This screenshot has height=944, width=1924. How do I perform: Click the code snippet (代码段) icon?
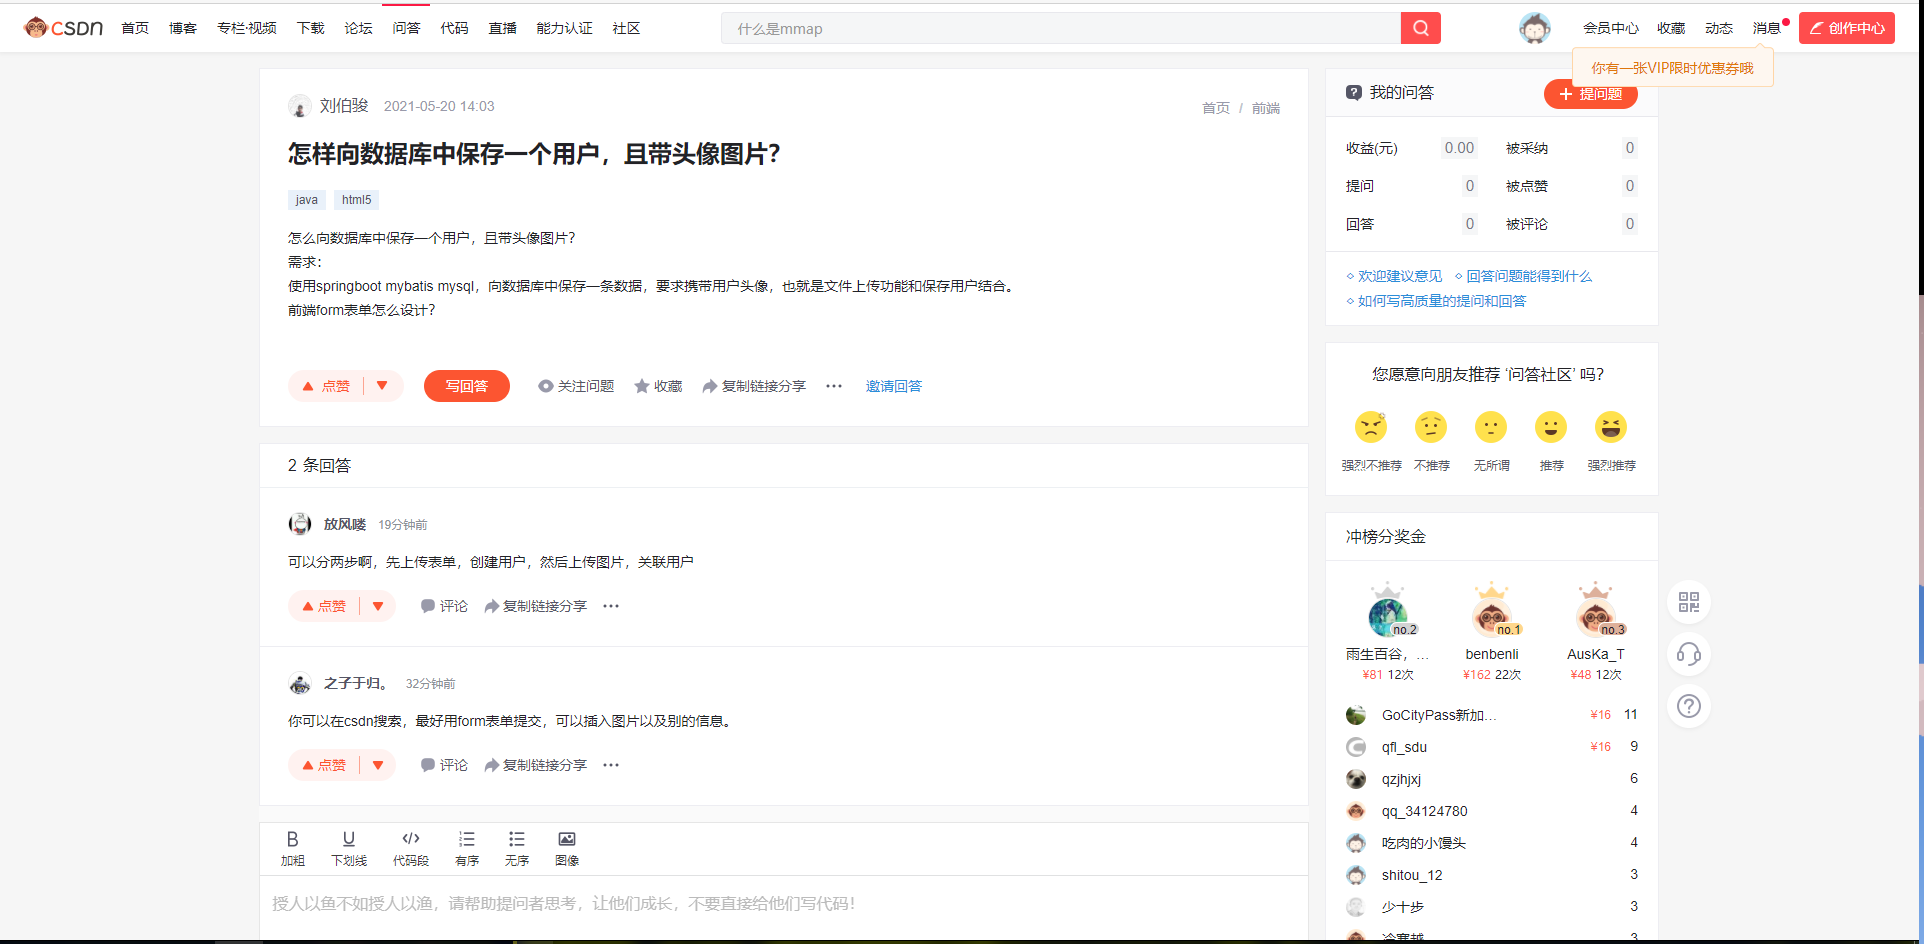coord(410,847)
